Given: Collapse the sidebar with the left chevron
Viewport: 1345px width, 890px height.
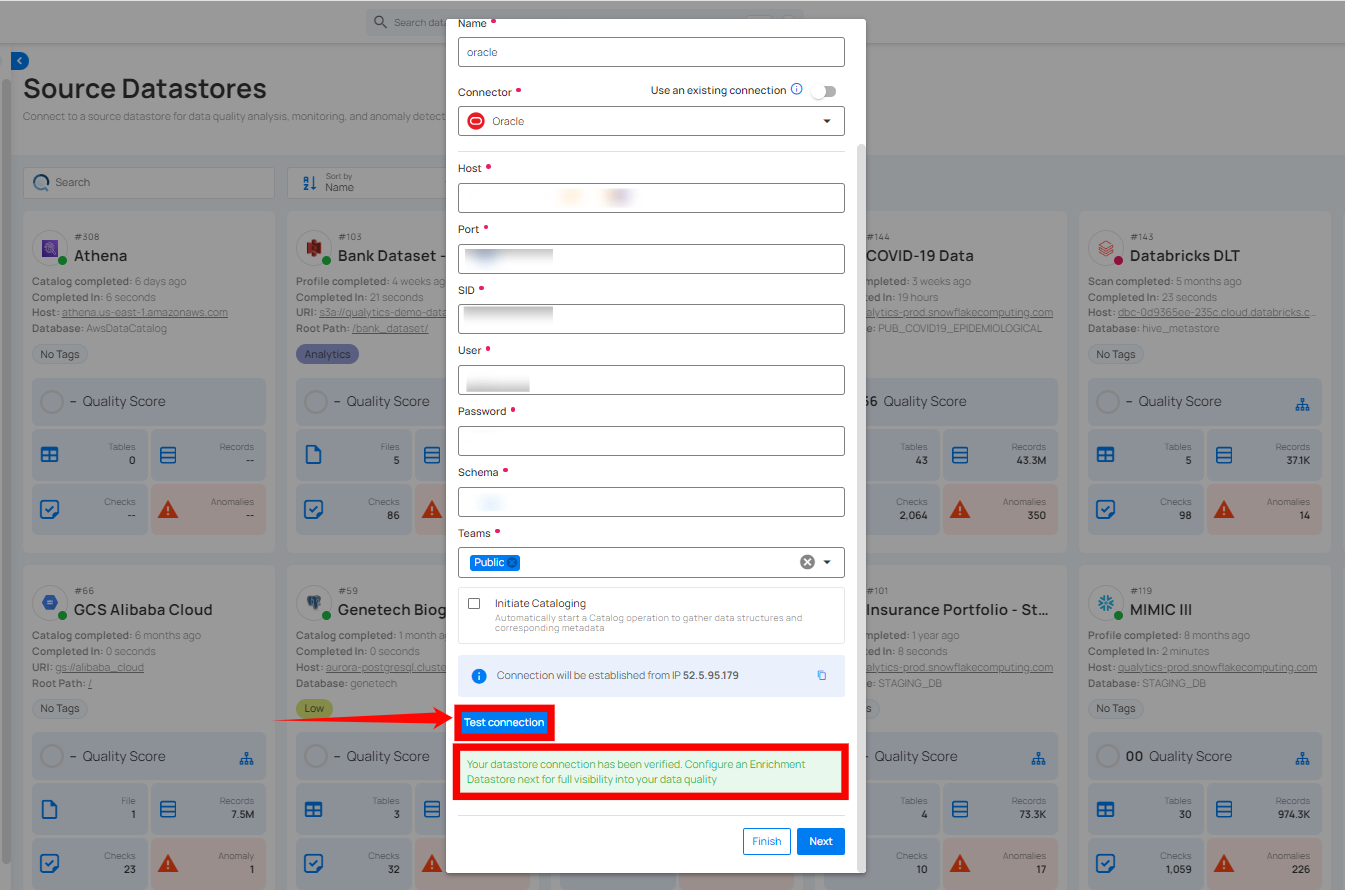Looking at the screenshot, I should 20,61.
